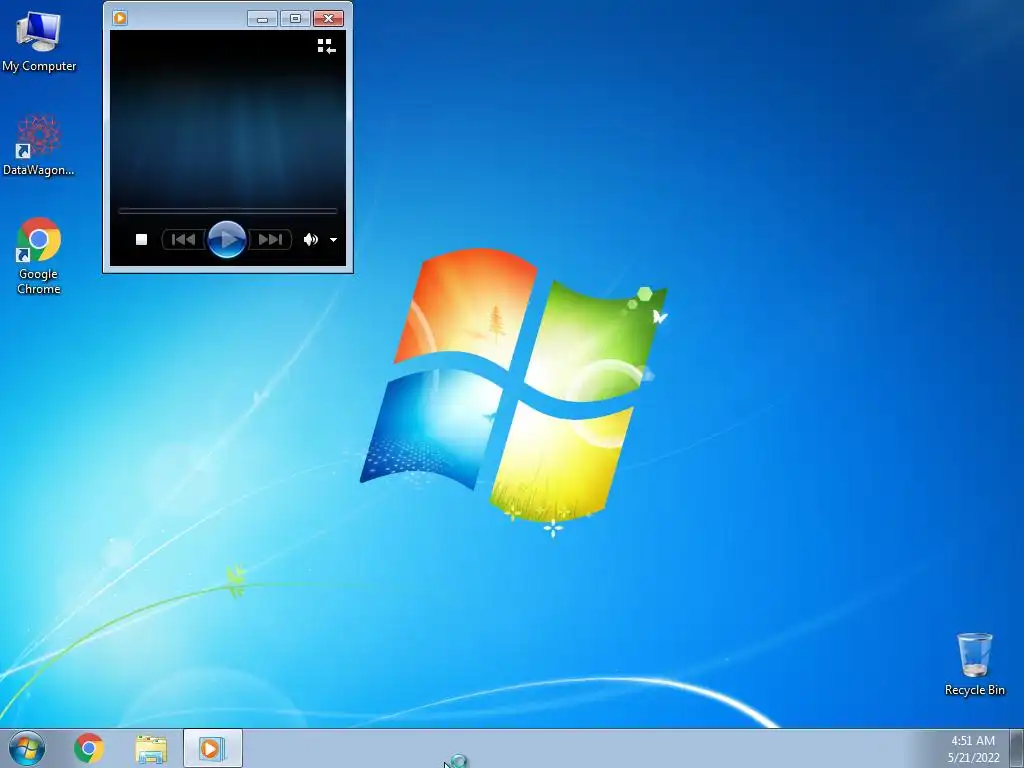Maximize the Windows Media Player window
Image resolution: width=1024 pixels, height=768 pixels.
pos(295,18)
